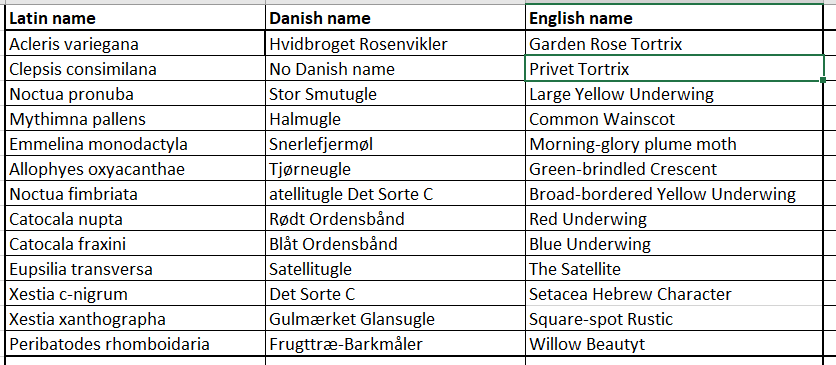Viewport: 836px width, 365px height.
Task: Click the Willow Beautyt cell
Action: (674, 344)
